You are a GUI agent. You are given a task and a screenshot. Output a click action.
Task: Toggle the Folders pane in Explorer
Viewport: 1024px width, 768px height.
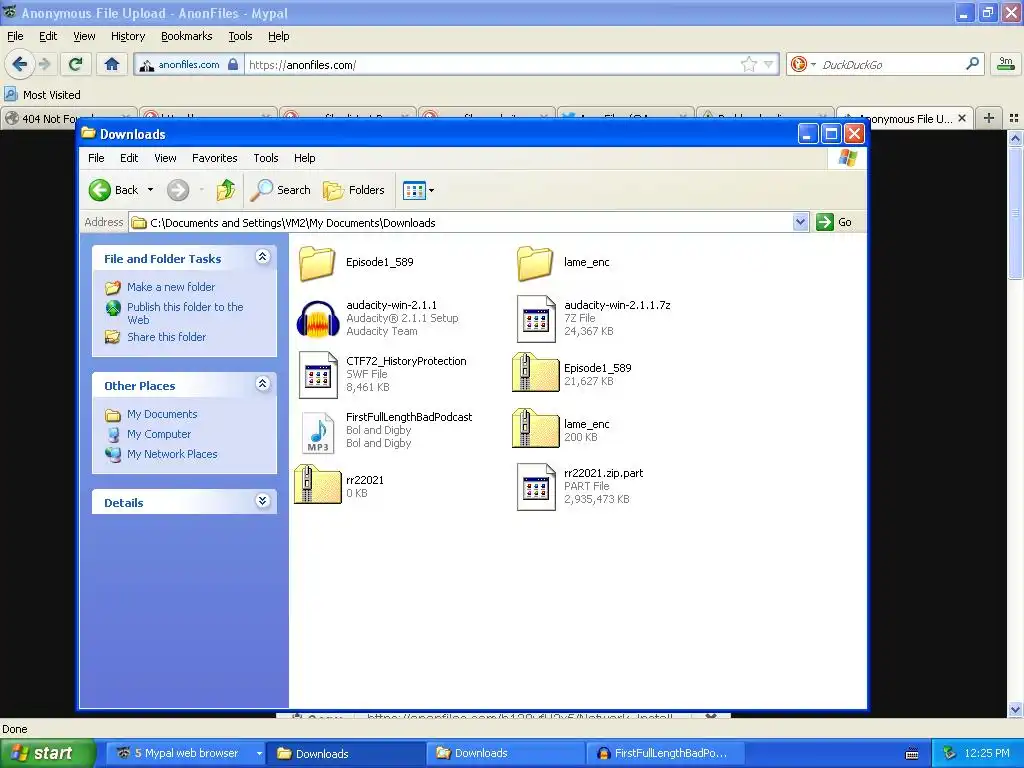(x=354, y=190)
